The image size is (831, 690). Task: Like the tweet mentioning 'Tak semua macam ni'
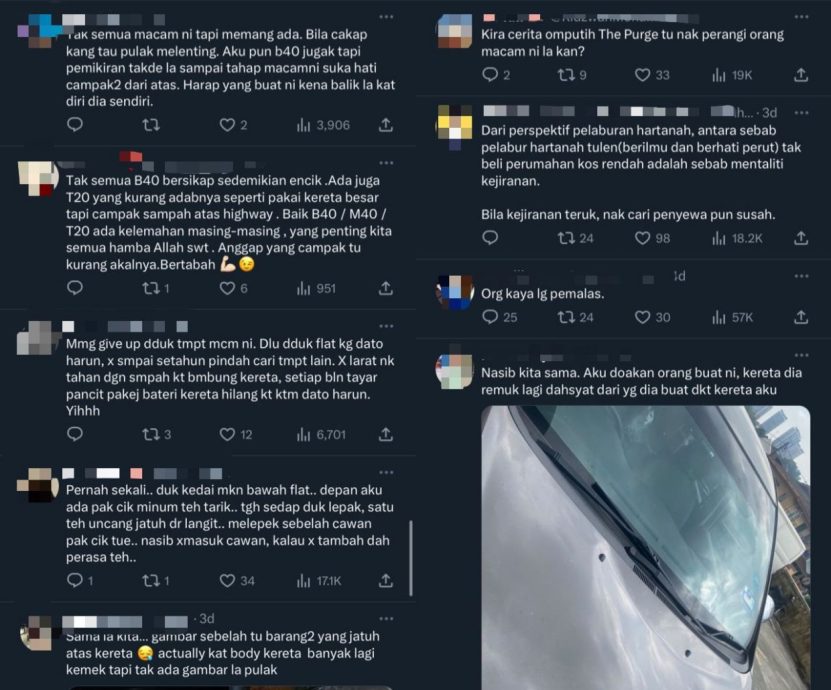click(227, 125)
